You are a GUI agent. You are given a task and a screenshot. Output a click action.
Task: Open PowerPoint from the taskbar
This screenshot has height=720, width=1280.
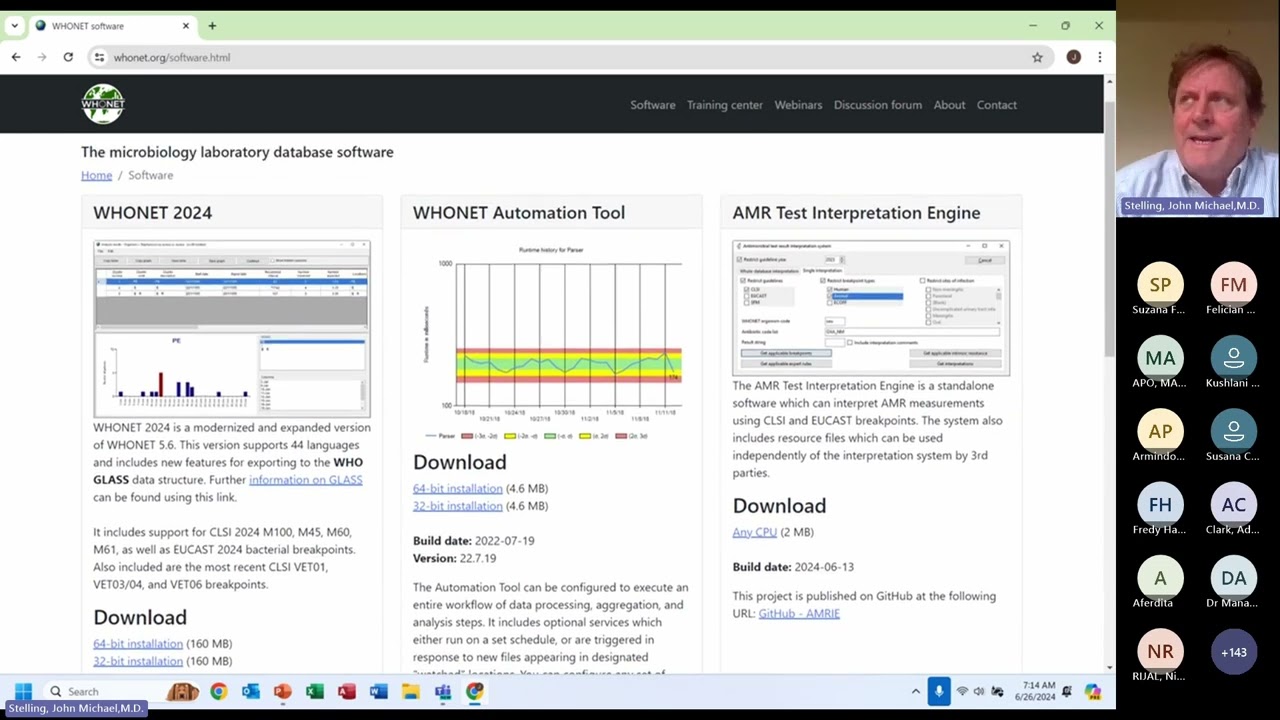[282, 691]
